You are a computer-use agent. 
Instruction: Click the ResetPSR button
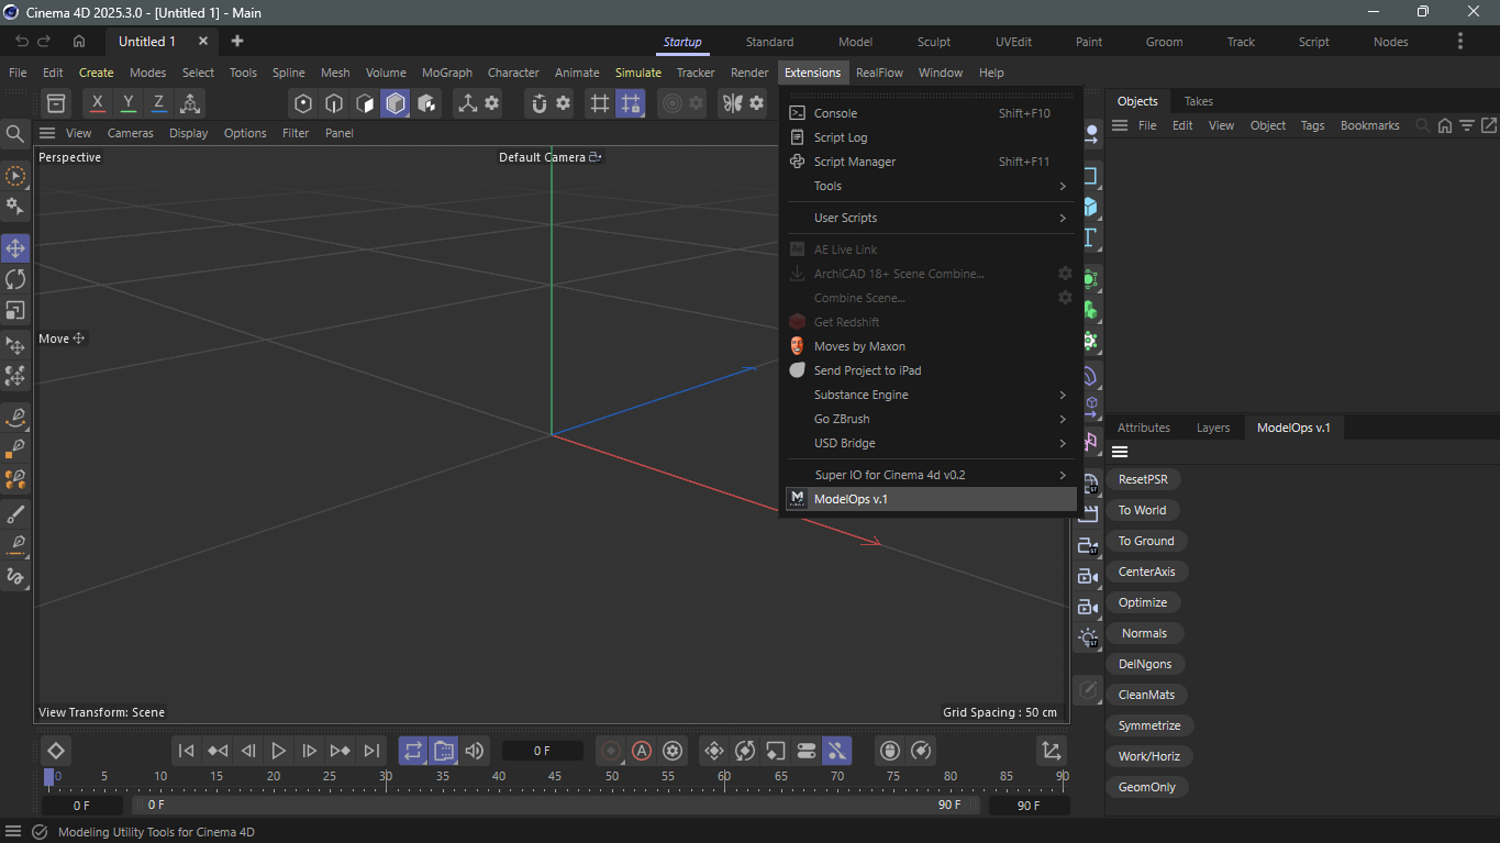[x=1143, y=480]
